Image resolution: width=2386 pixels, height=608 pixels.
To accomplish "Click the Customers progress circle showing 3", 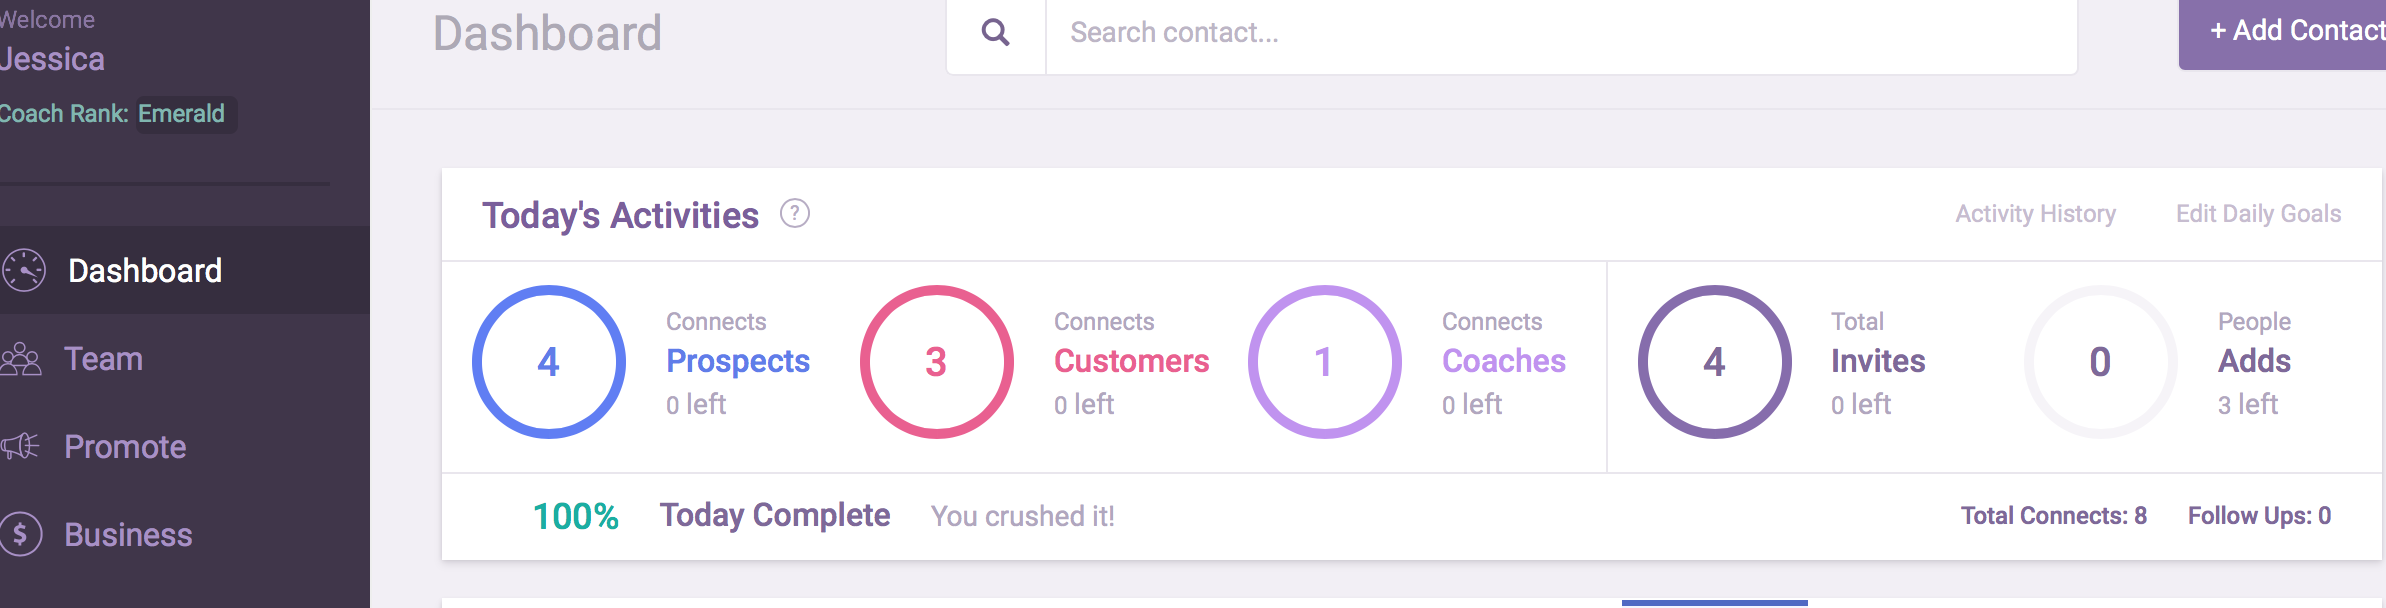I will click(937, 362).
